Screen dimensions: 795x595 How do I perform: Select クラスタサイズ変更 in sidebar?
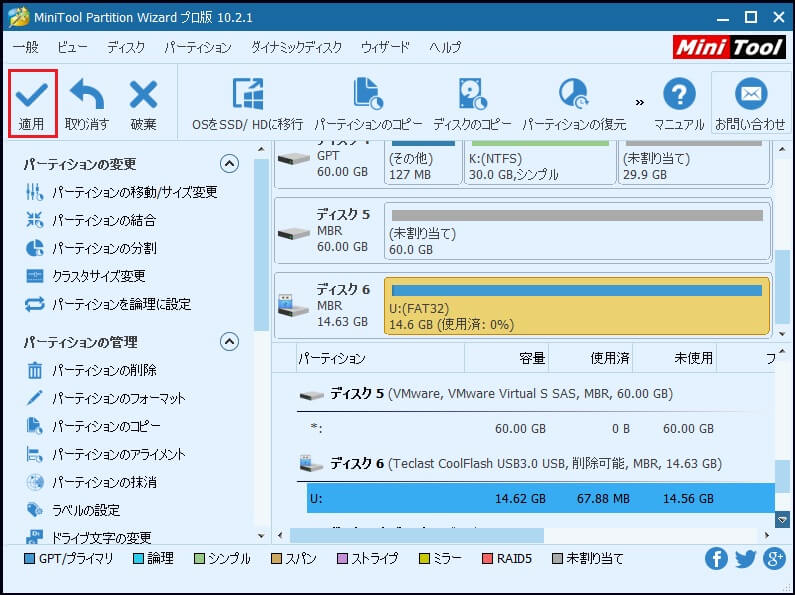click(85, 276)
